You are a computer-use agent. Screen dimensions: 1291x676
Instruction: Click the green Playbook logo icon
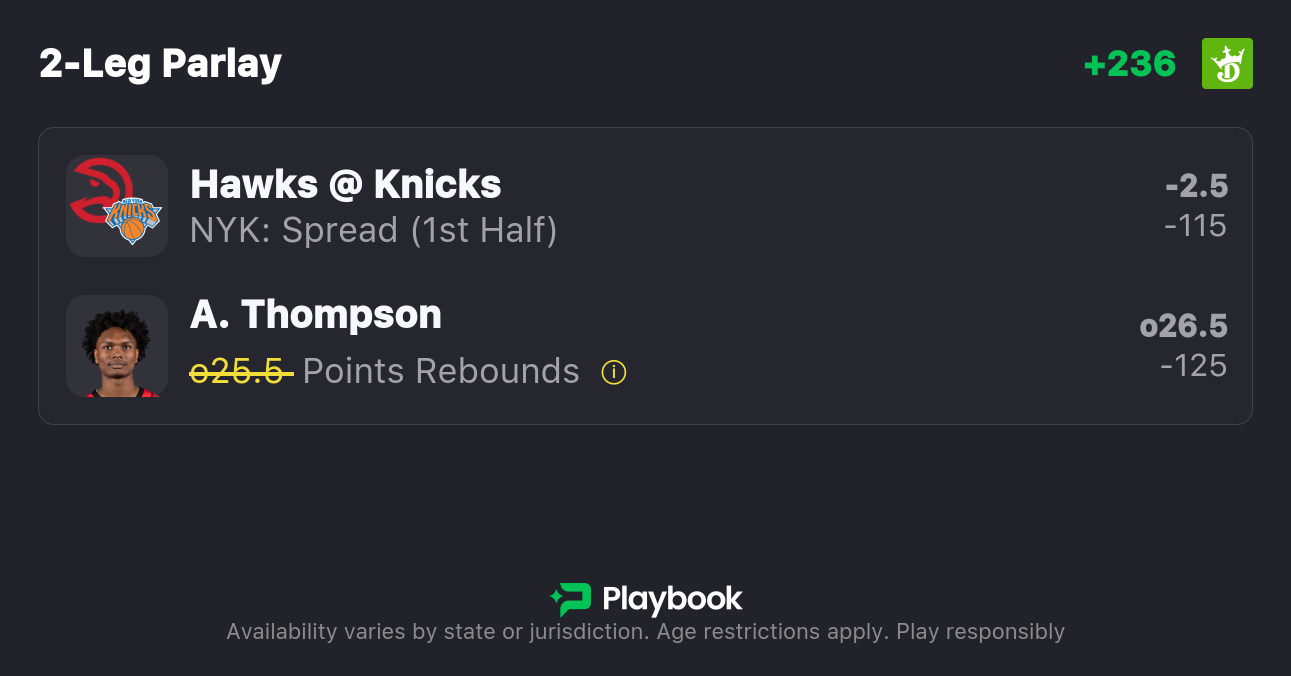click(570, 599)
